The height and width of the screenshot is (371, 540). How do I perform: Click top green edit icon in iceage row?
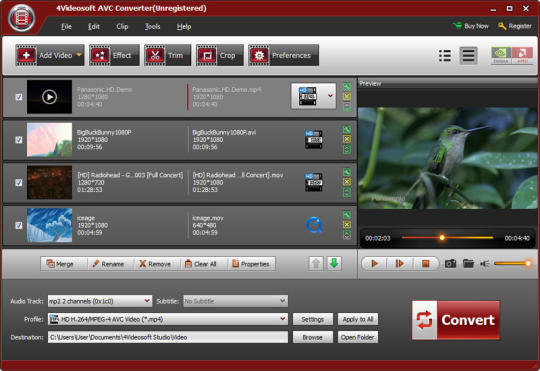pos(347,215)
